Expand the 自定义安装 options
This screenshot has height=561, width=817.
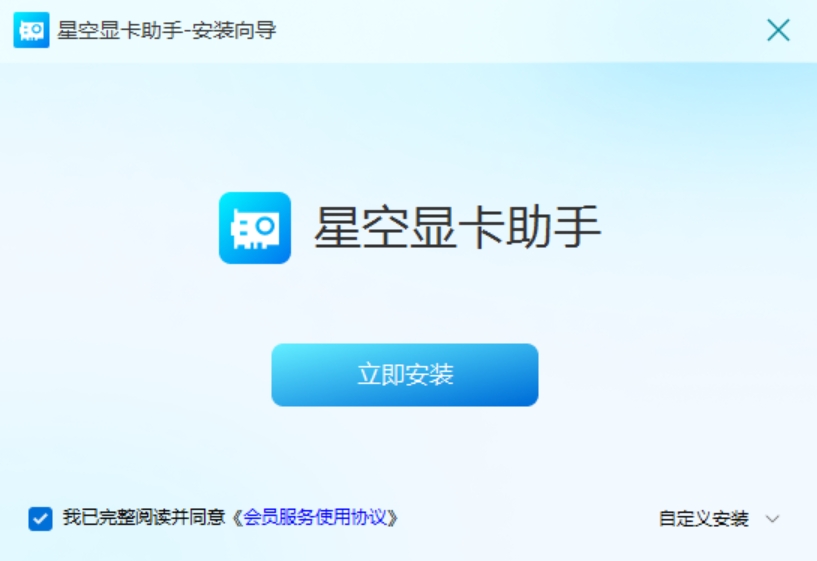(x=703, y=519)
